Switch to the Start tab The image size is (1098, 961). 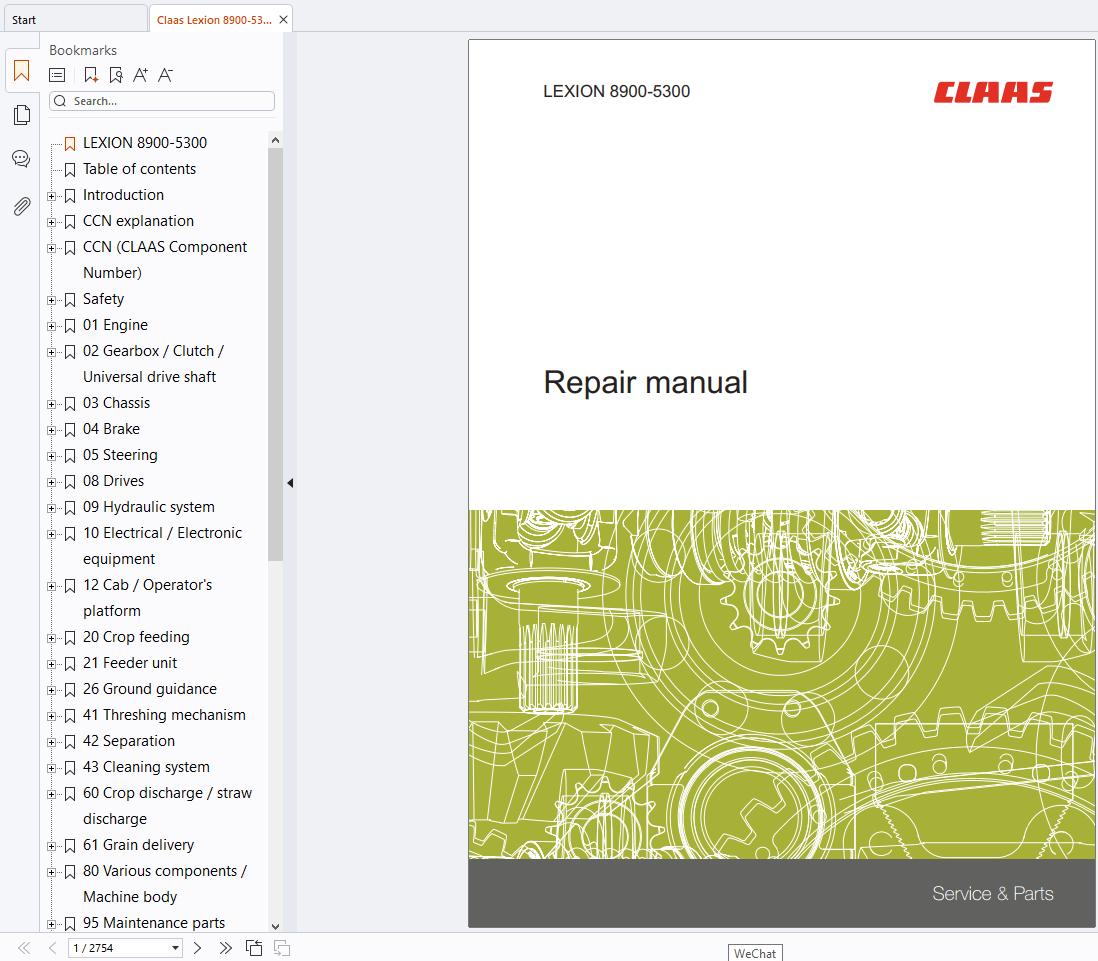[x=75, y=17]
